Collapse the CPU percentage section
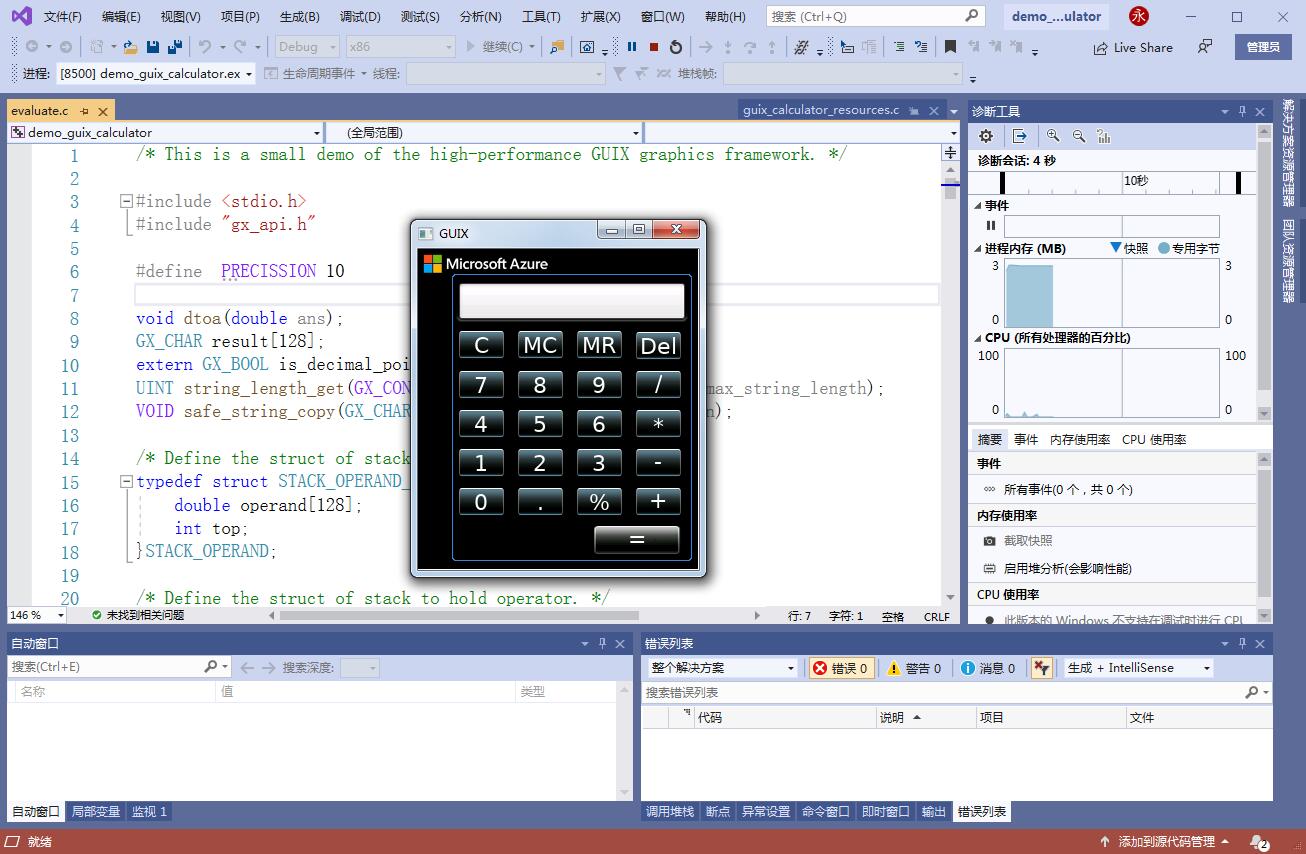Image resolution: width=1306 pixels, height=854 pixels. coord(979,338)
